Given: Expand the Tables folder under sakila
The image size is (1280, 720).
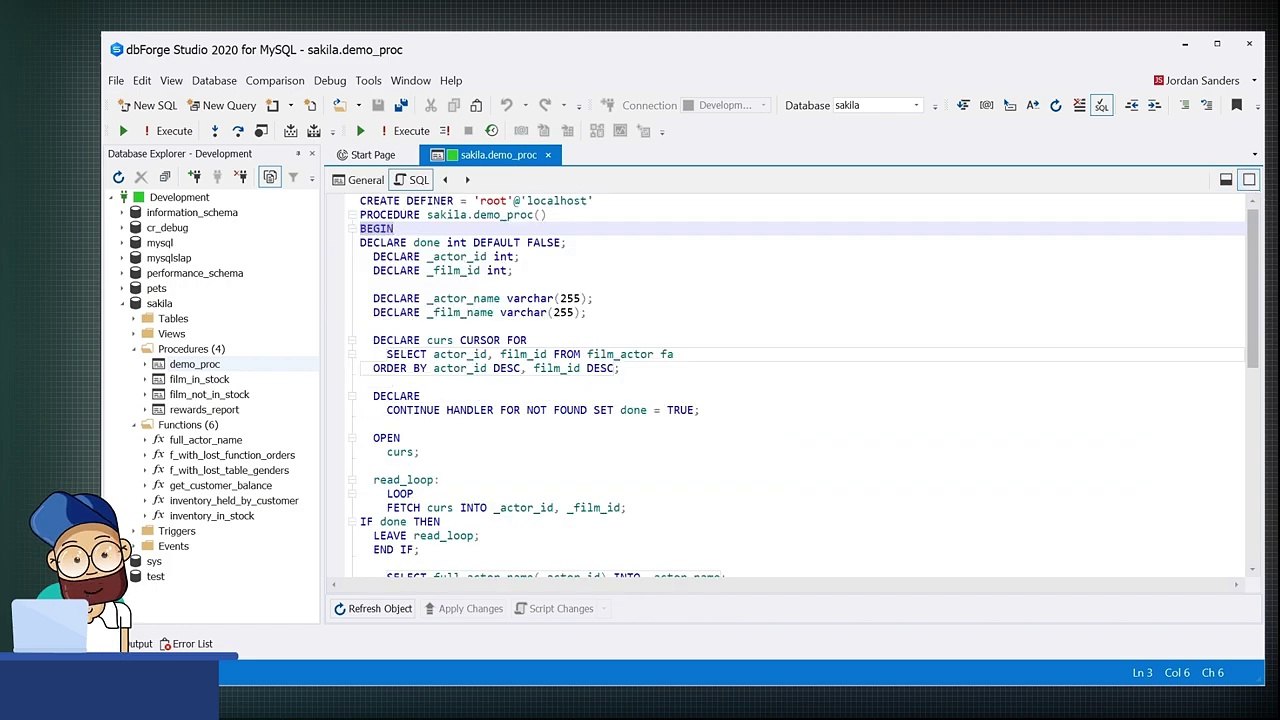Looking at the screenshot, I should click(x=134, y=319).
